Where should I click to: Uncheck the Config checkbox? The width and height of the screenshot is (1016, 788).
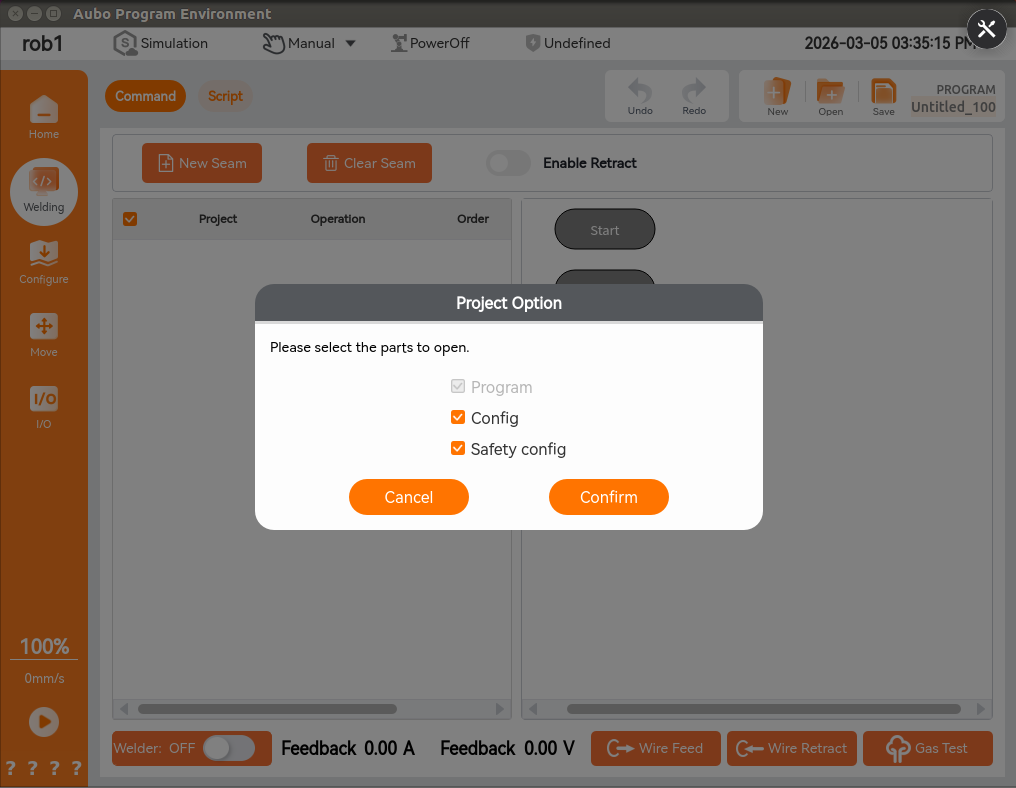click(x=458, y=418)
